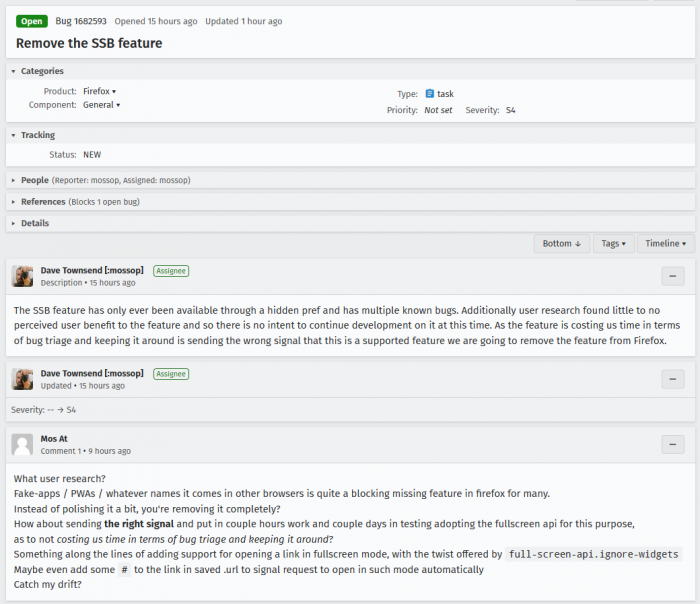The width and height of the screenshot is (700, 604).
Task: Click the task type icon
Action: pos(429,93)
